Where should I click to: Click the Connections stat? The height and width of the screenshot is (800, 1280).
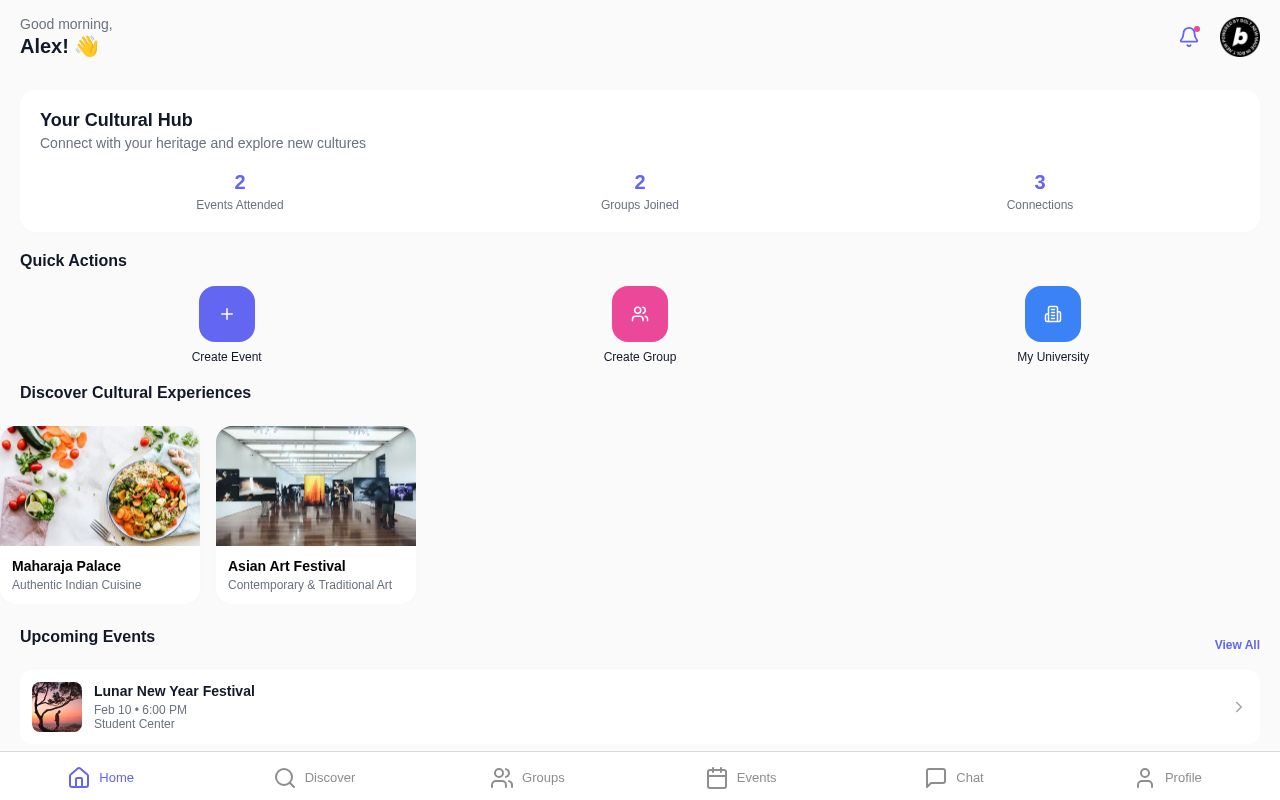pos(1040,192)
